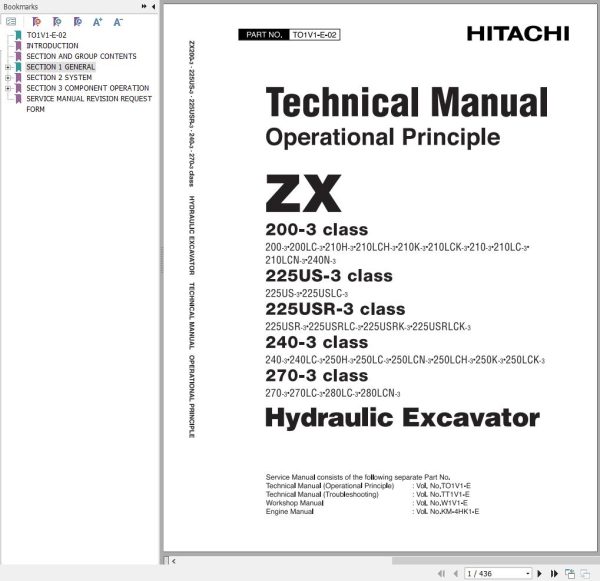Image resolution: width=600 pixels, height=581 pixels.
Task: Click the Bookmarks panel title
Action: [x=21, y=7]
